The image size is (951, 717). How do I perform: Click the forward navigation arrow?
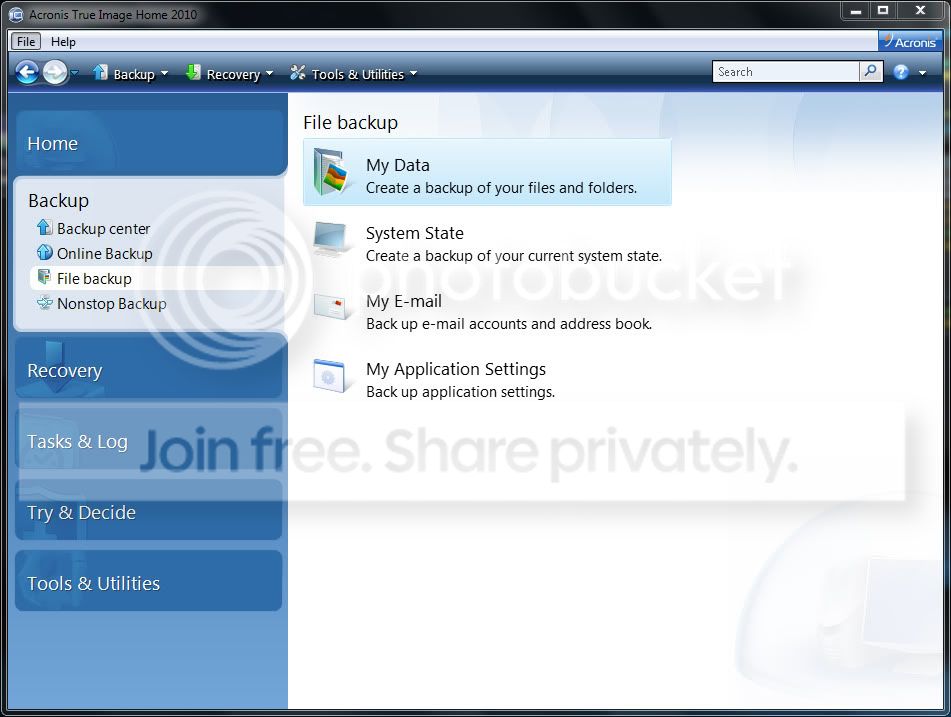coord(55,73)
